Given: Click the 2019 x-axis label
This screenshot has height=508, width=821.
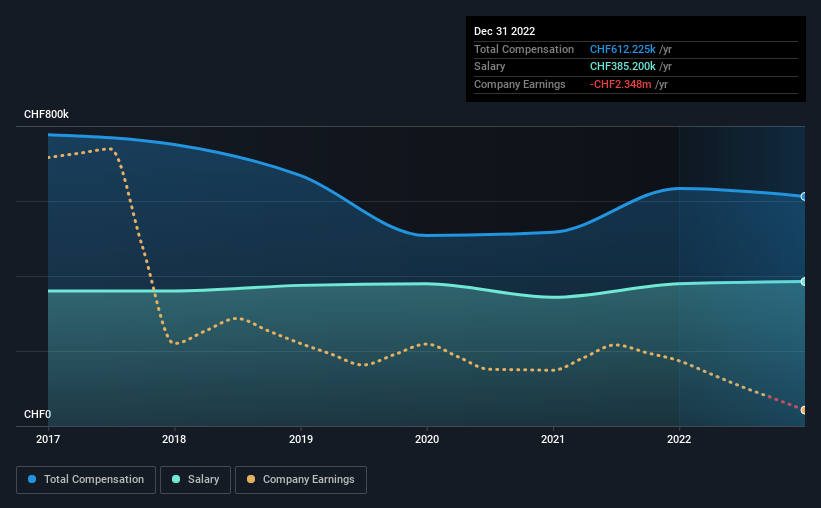Looking at the screenshot, I should tap(301, 439).
